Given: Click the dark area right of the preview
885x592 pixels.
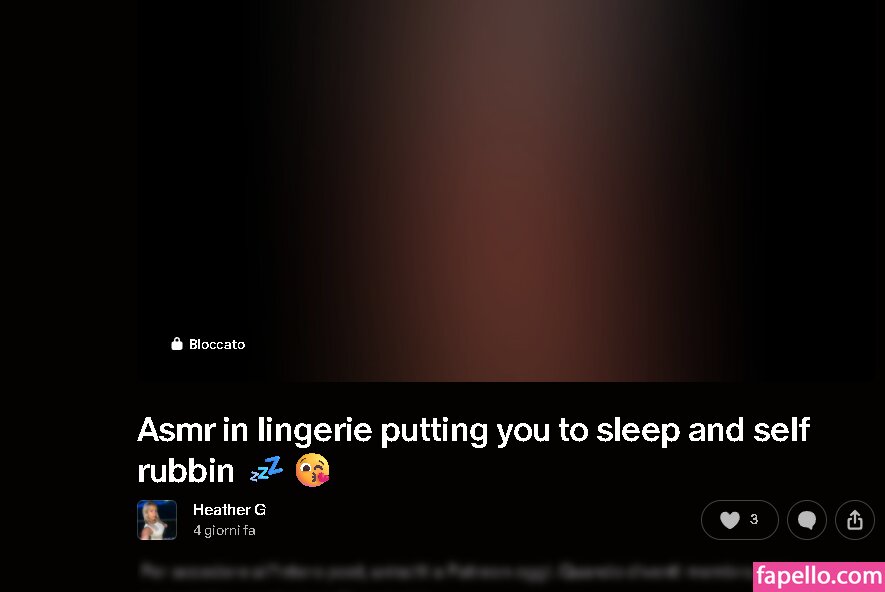Looking at the screenshot, I should click(x=877, y=191).
